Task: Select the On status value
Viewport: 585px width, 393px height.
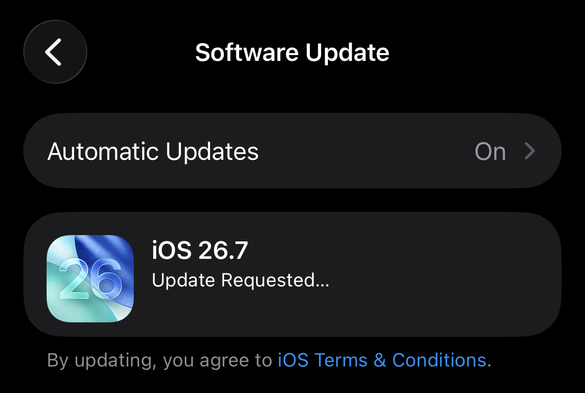Action: (x=490, y=152)
